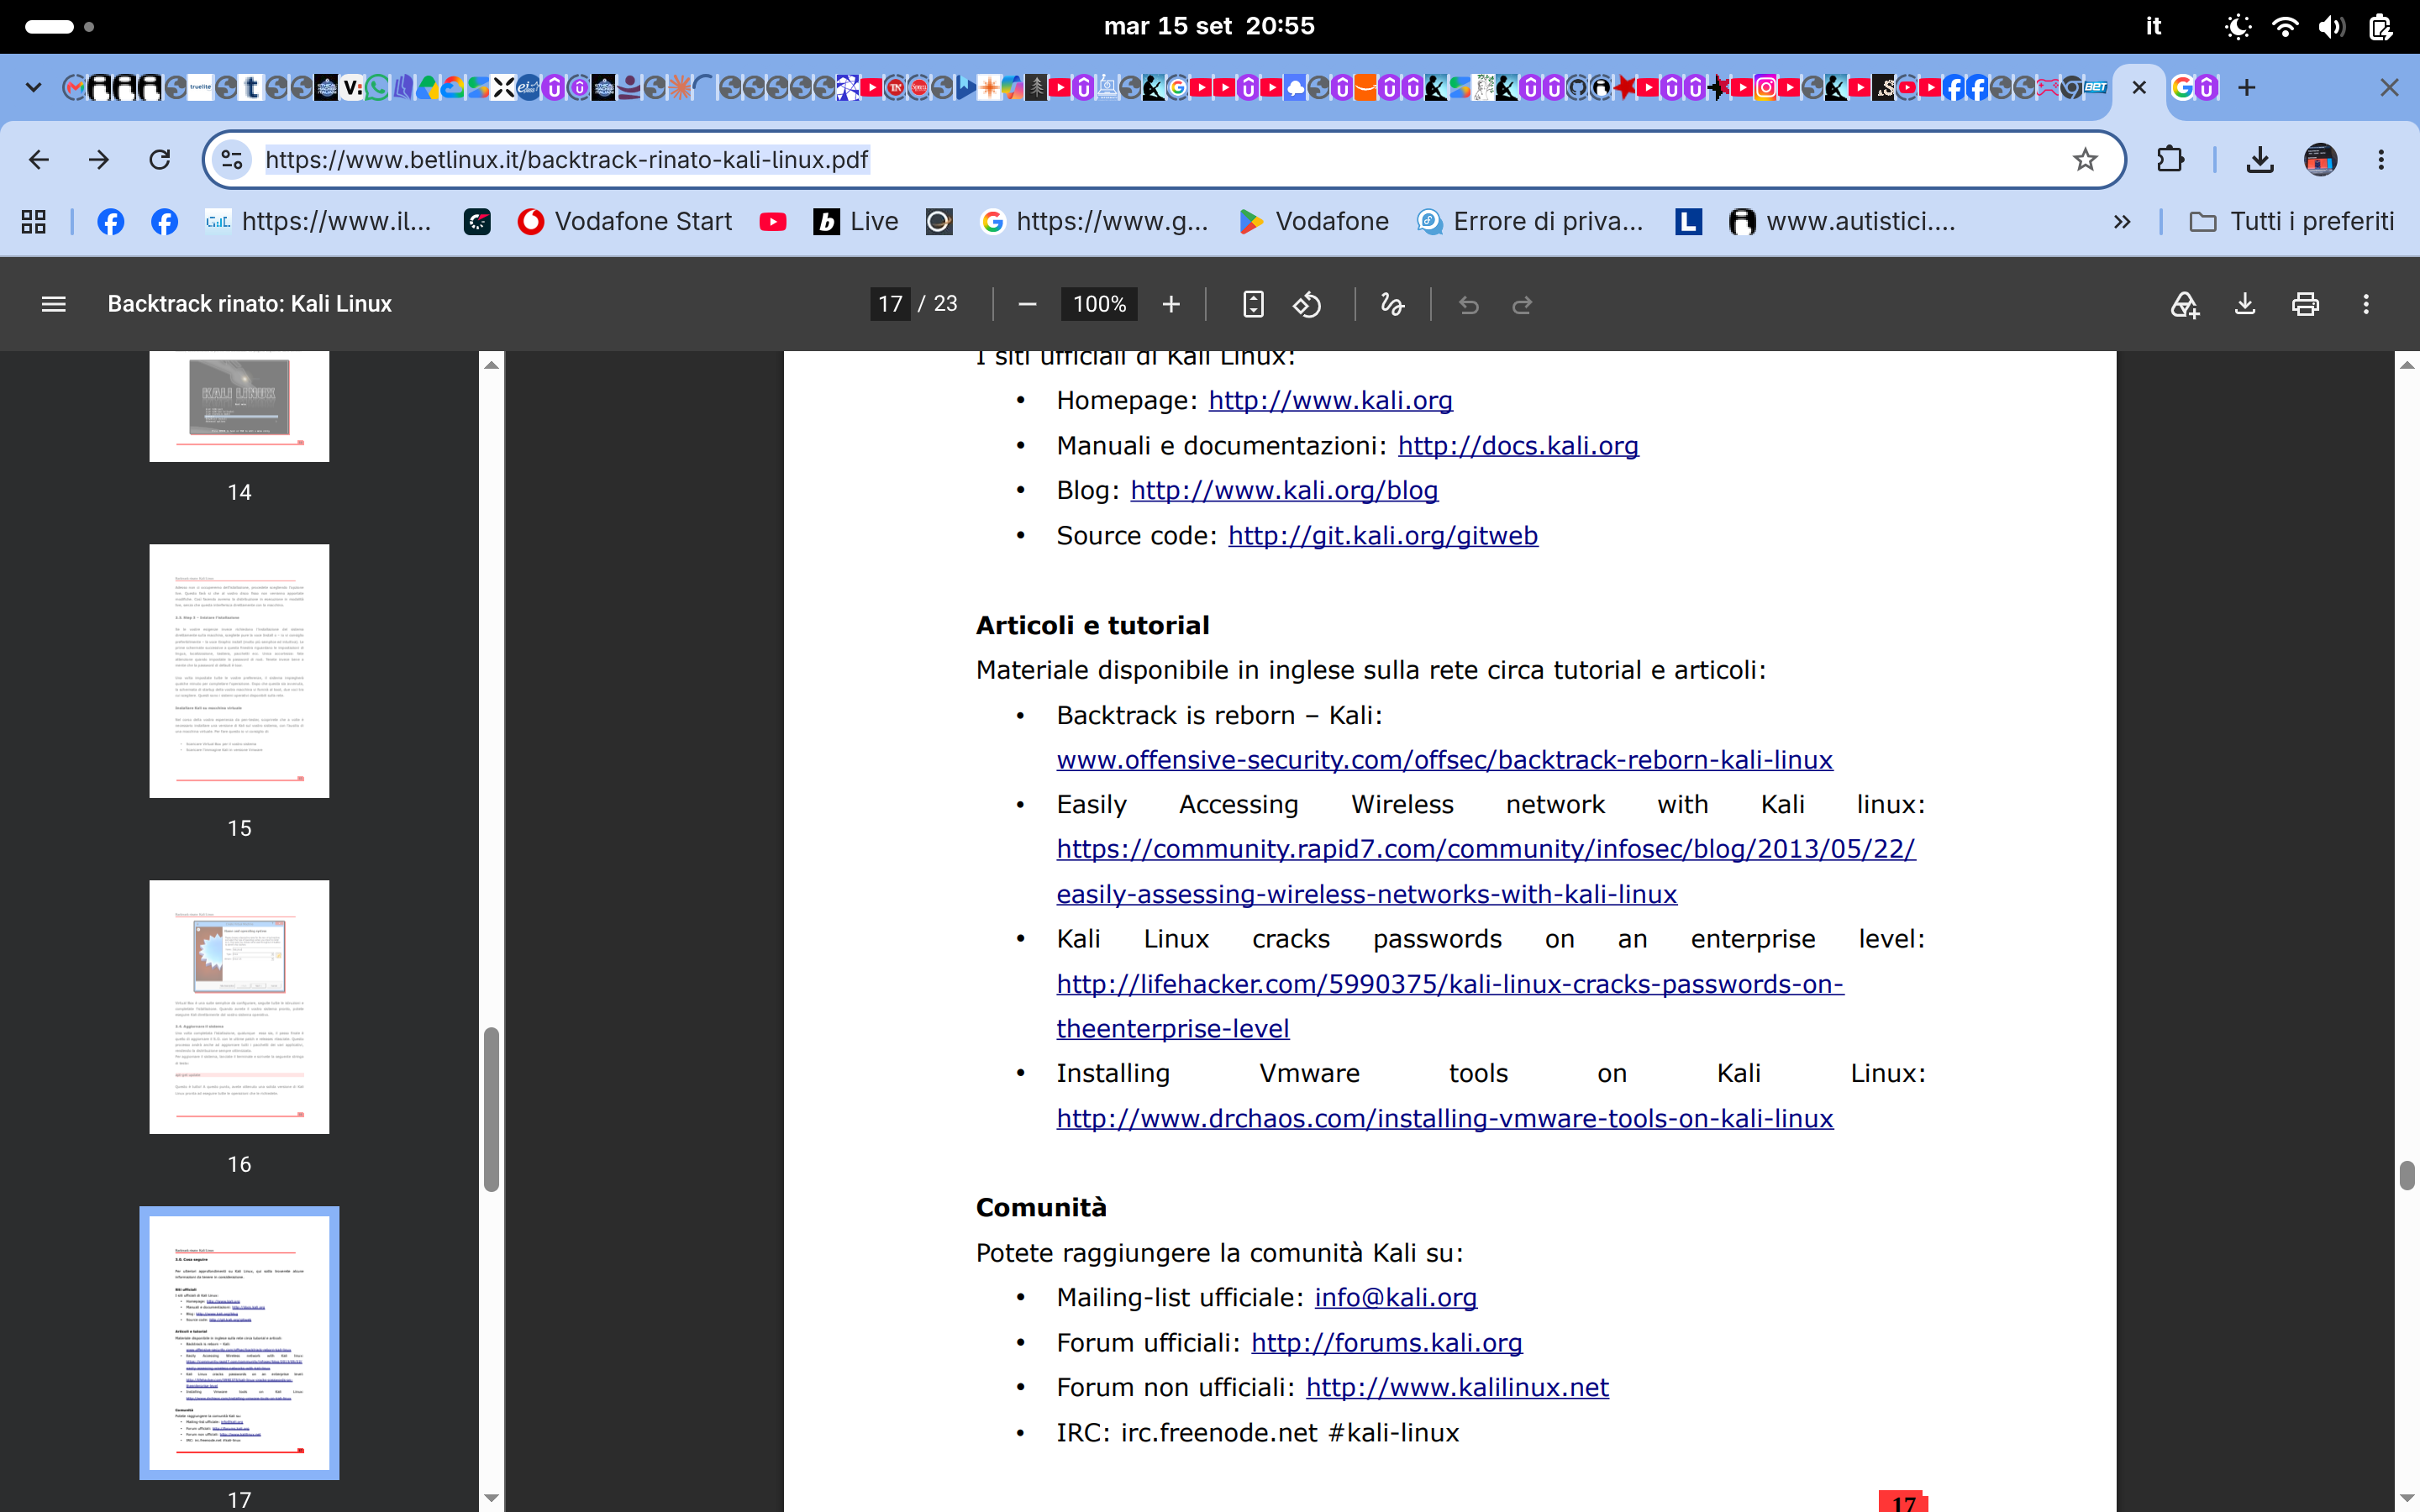Toggle the PDF sidebar menu icon
Viewport: 2420px width, 1512px height.
tap(54, 304)
